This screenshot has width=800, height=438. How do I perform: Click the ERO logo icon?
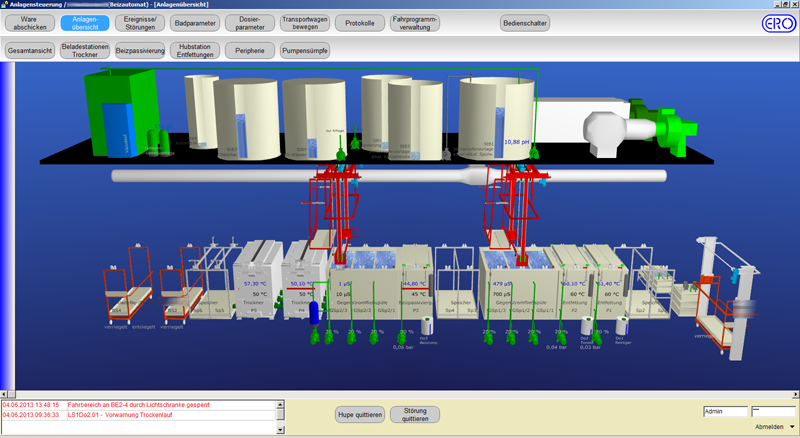(776, 22)
